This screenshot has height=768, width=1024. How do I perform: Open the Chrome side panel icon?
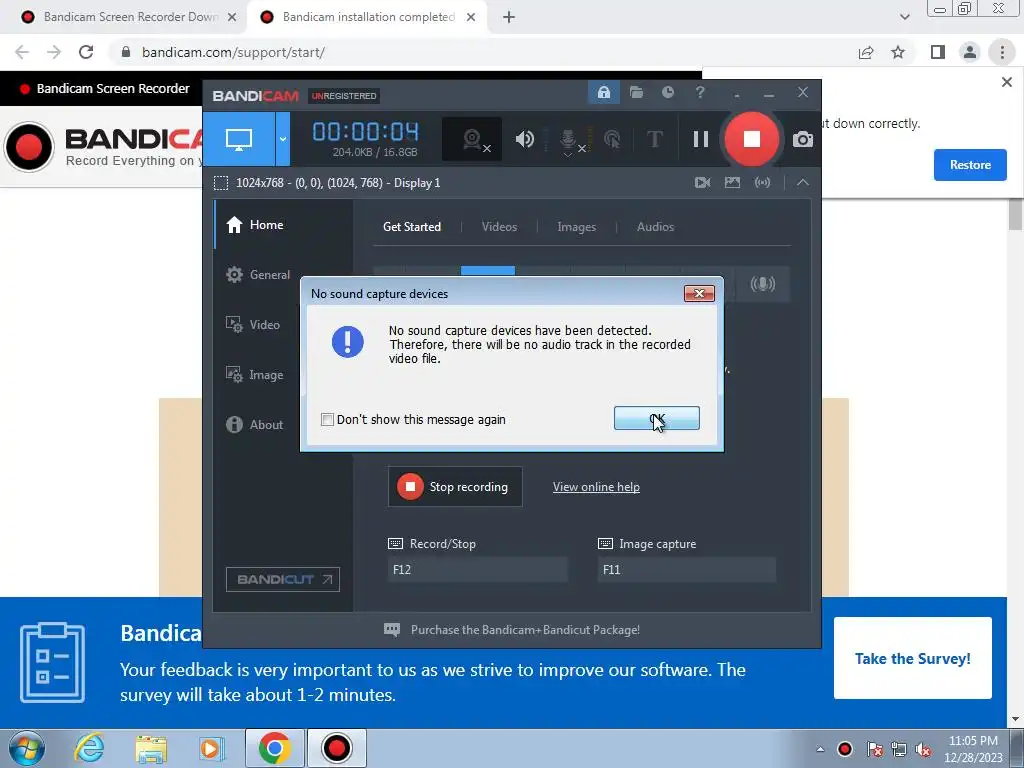938,52
